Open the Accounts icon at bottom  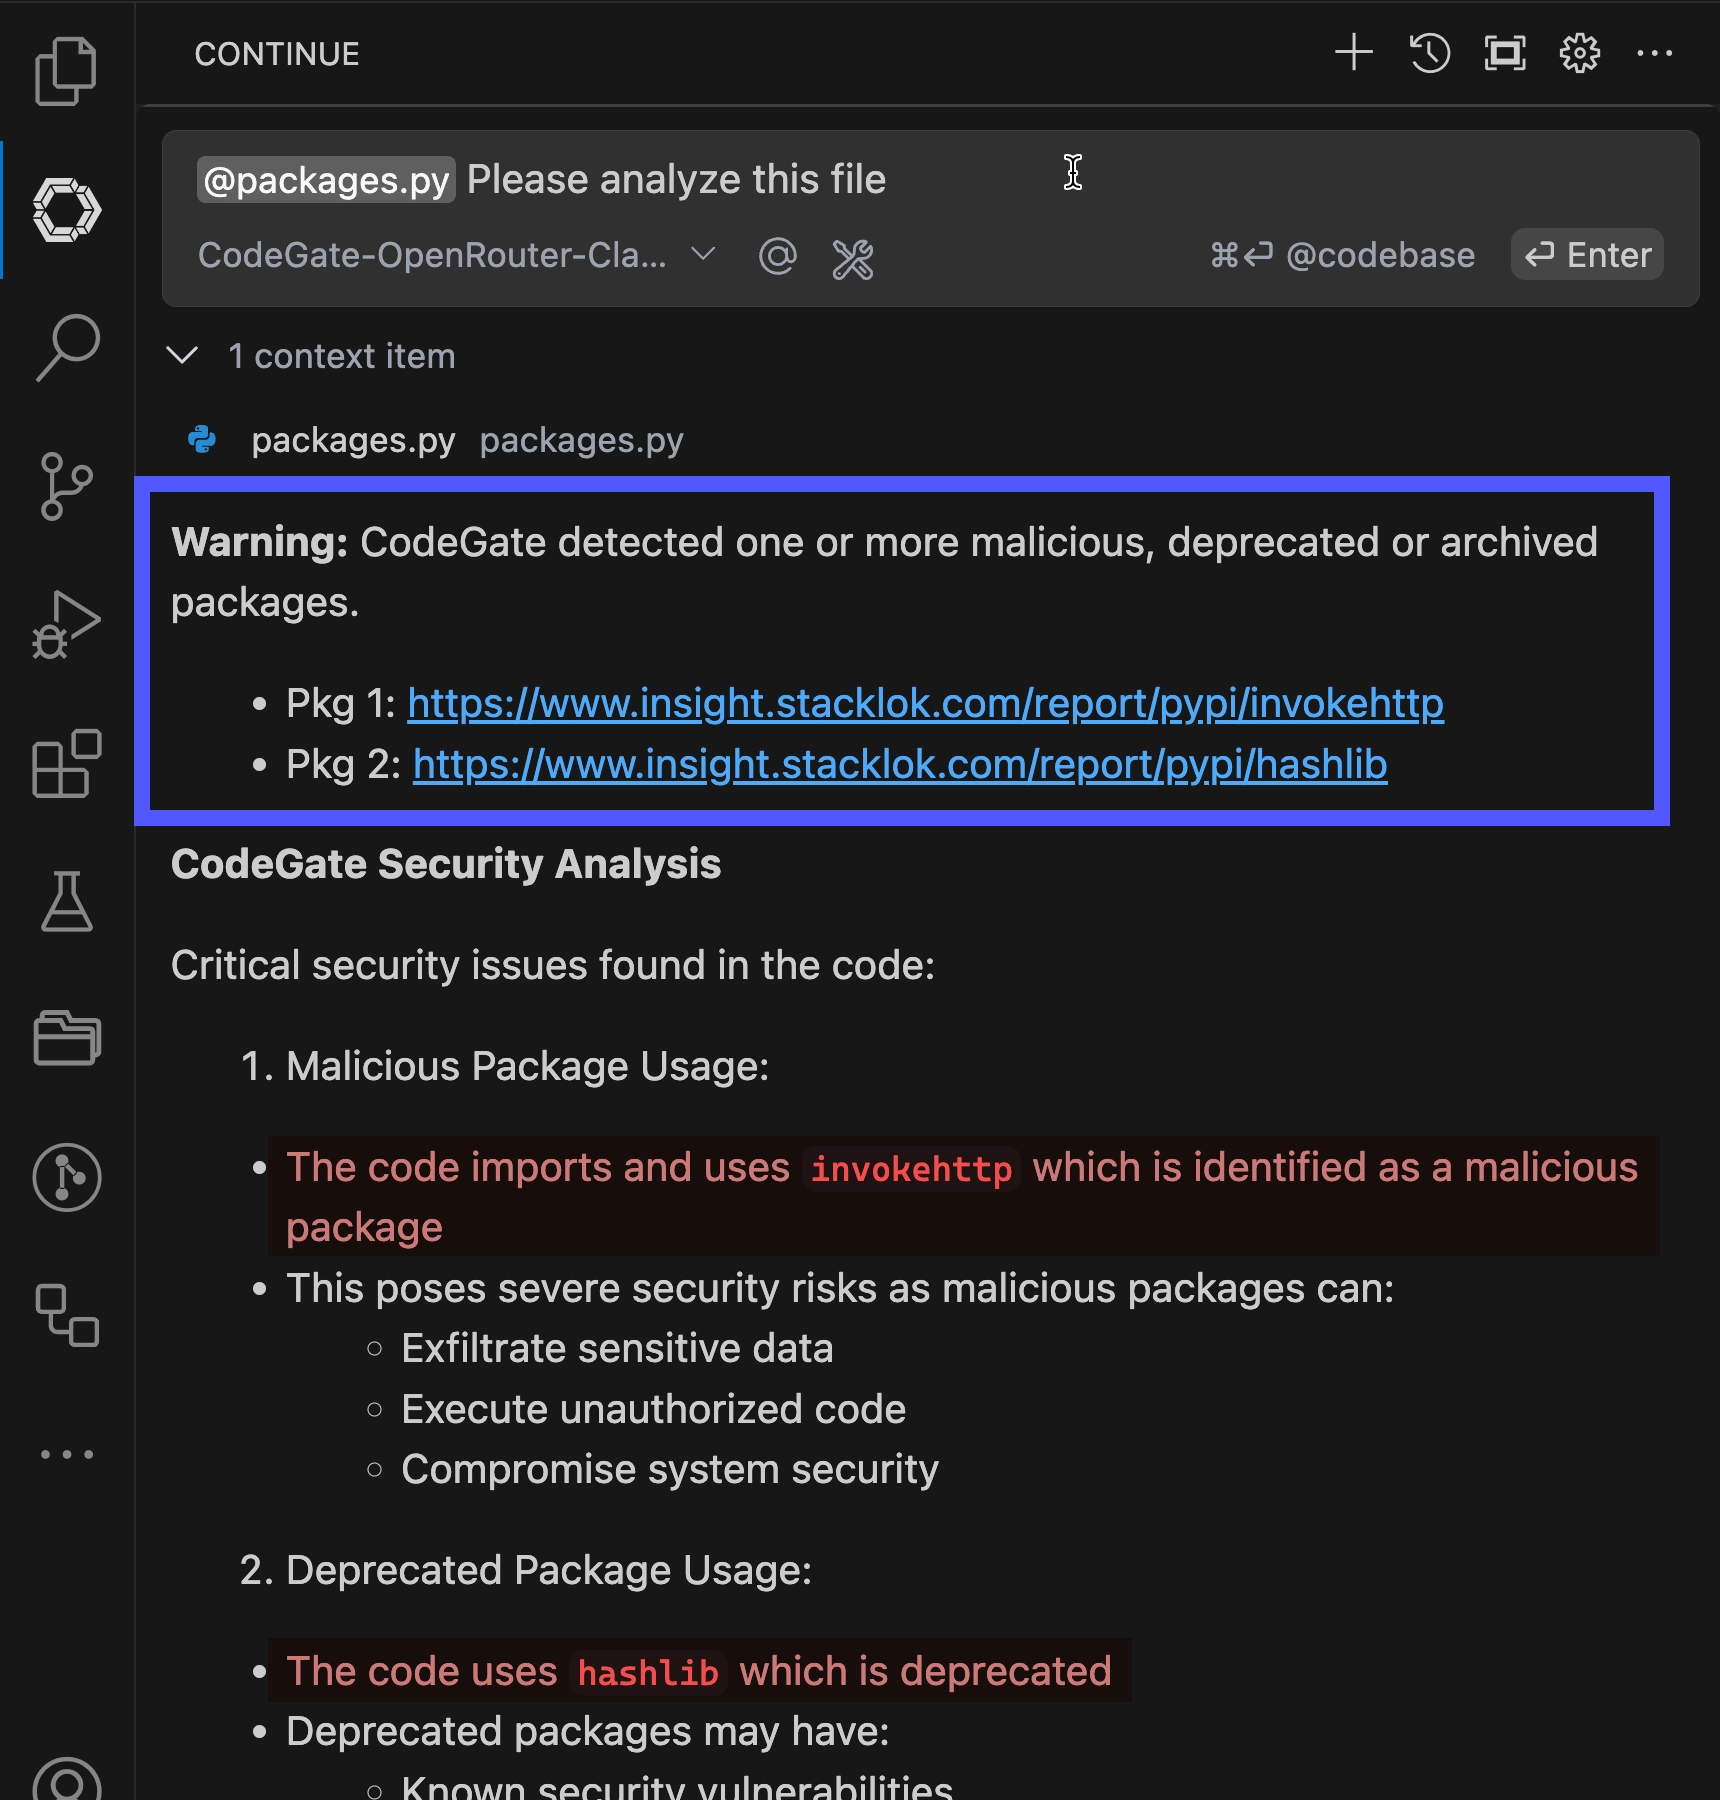click(x=66, y=1780)
